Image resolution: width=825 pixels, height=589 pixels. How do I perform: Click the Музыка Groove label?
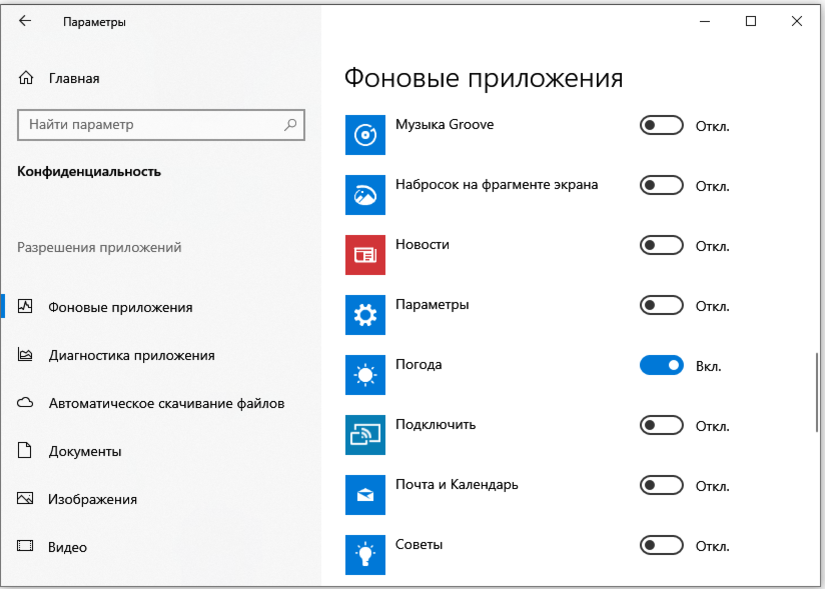445,125
